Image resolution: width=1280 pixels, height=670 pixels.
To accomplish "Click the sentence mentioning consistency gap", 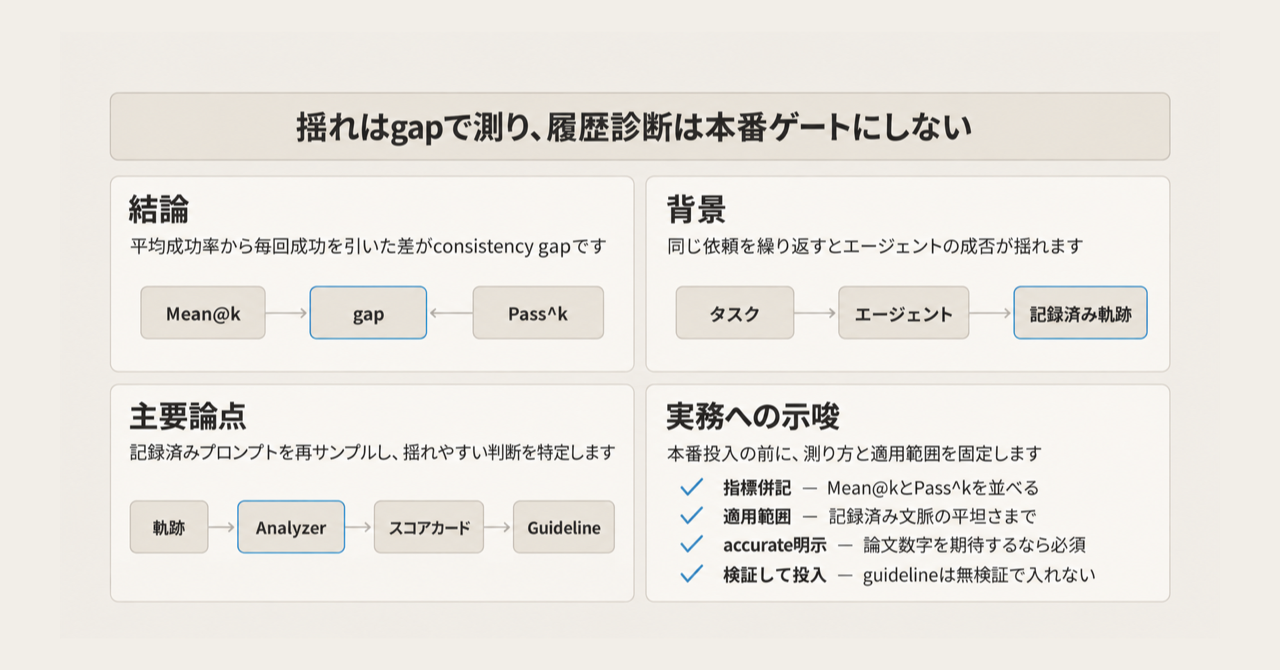I will click(x=368, y=246).
